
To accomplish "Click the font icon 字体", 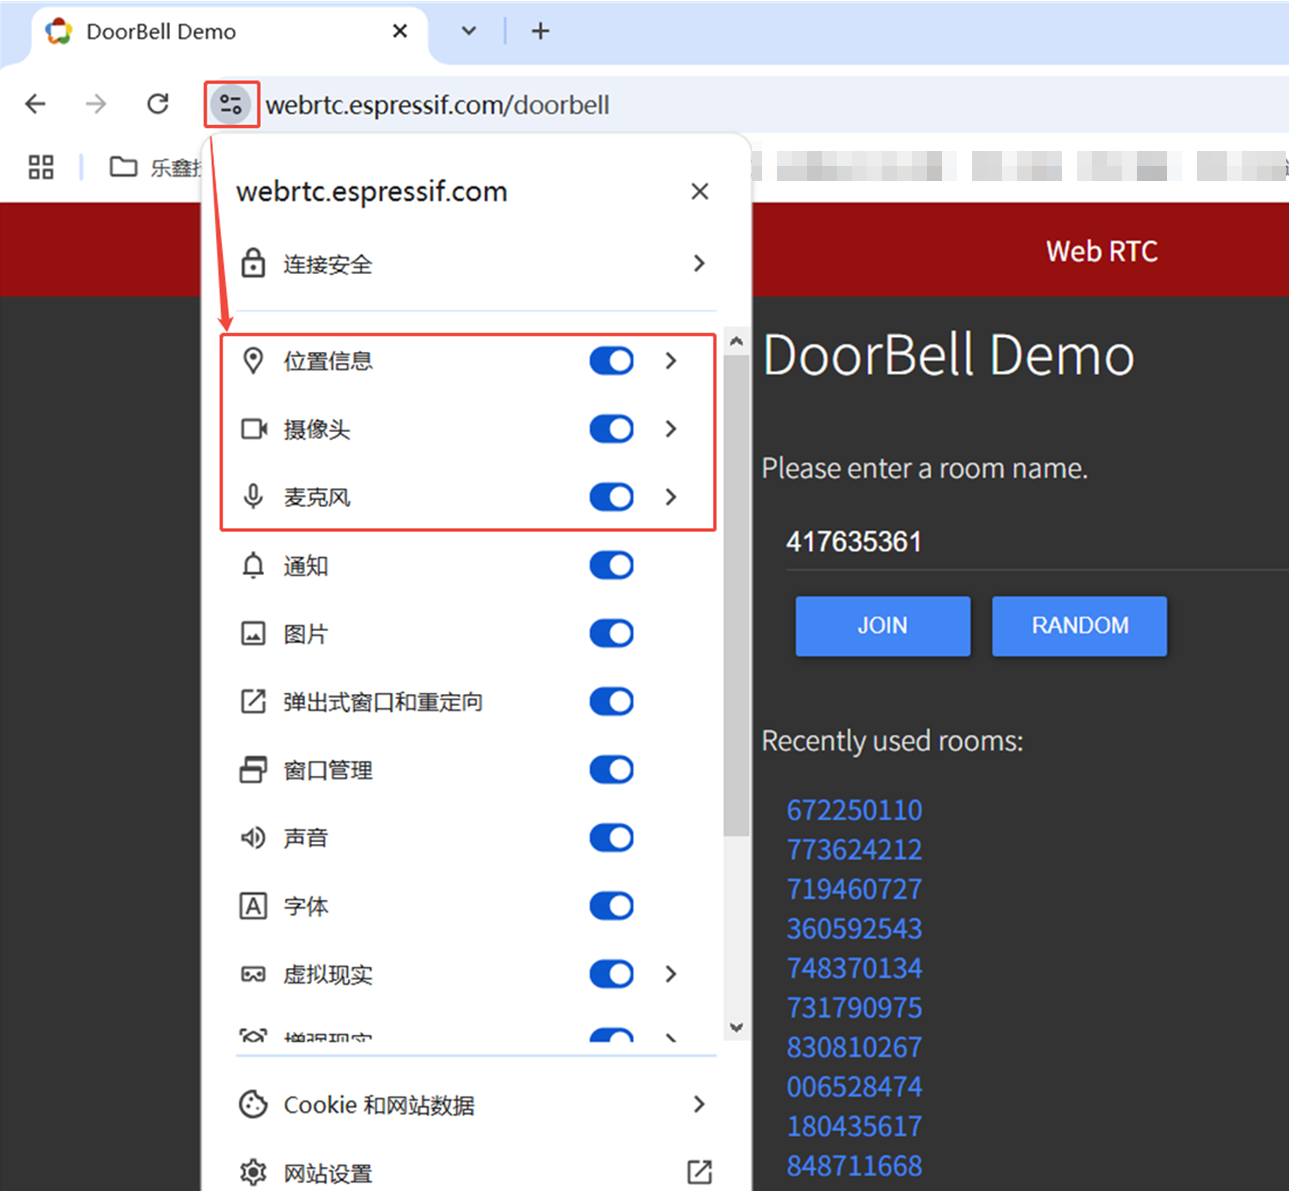I will [253, 906].
